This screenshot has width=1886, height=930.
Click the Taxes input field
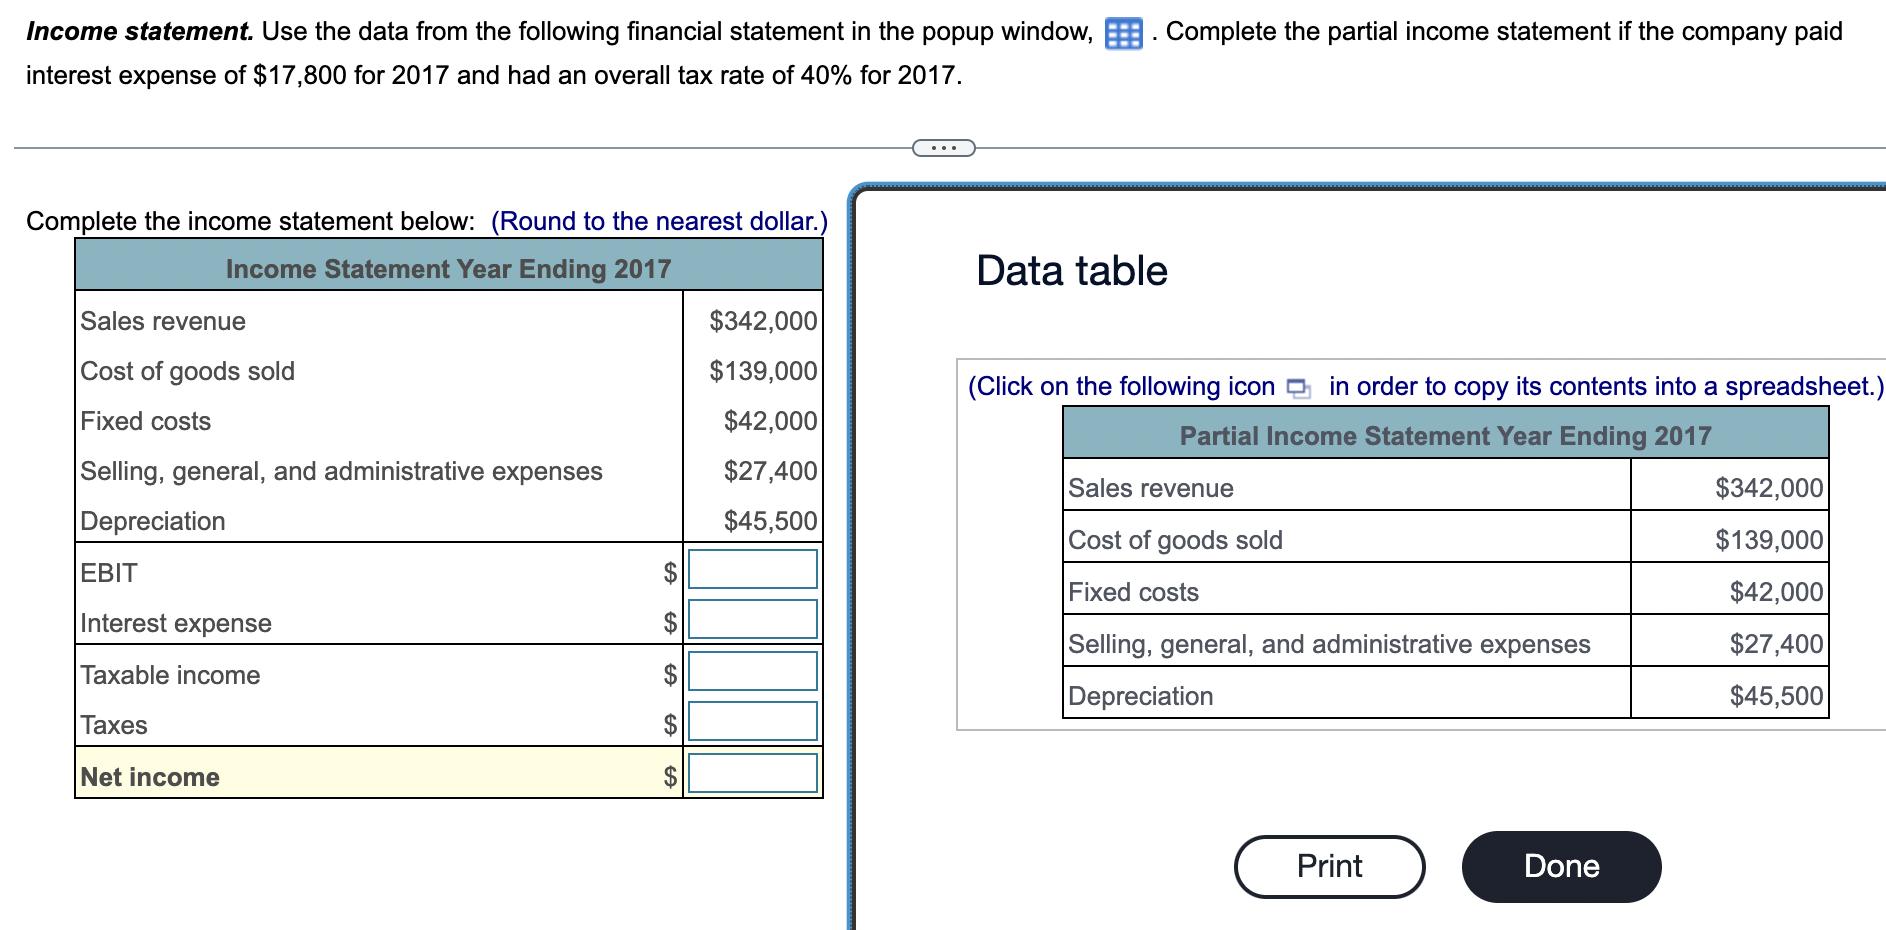[753, 721]
